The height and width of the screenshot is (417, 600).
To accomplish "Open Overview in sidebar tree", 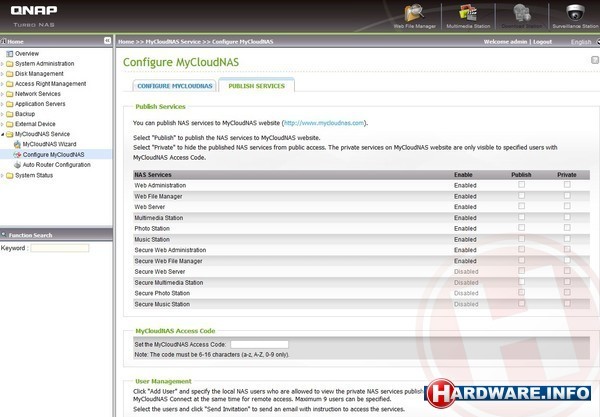I will [27, 54].
